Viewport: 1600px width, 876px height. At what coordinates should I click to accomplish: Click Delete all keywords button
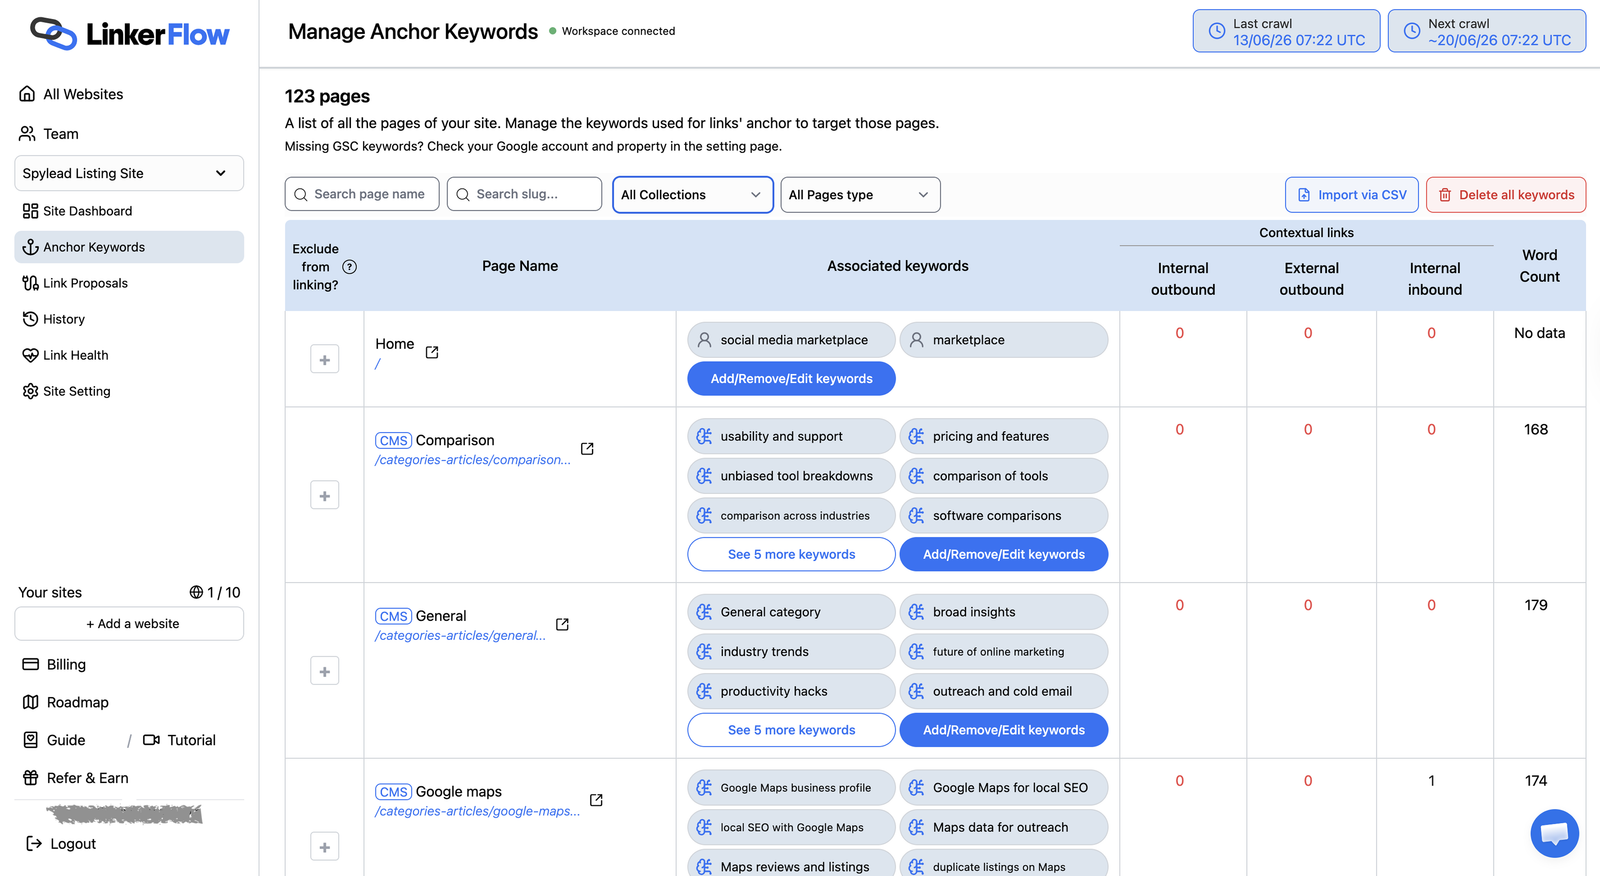tap(1506, 195)
